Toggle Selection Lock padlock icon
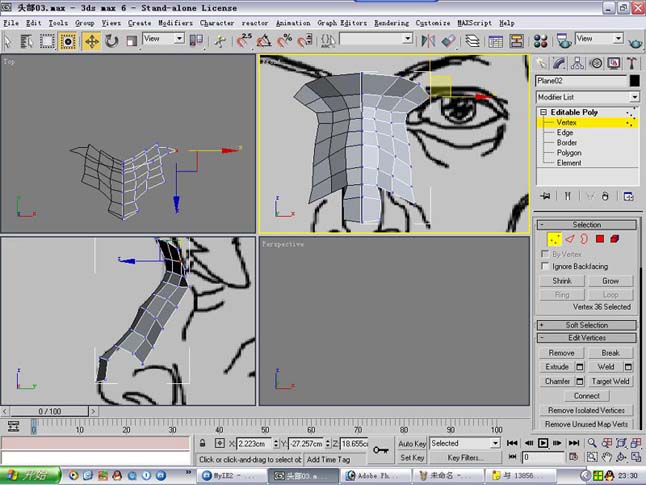 [x=202, y=443]
